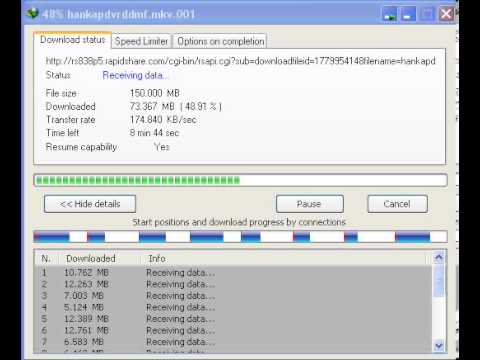The width and height of the screenshot is (480, 360).
Task: Switch to the Download status tab
Action: click(72, 40)
